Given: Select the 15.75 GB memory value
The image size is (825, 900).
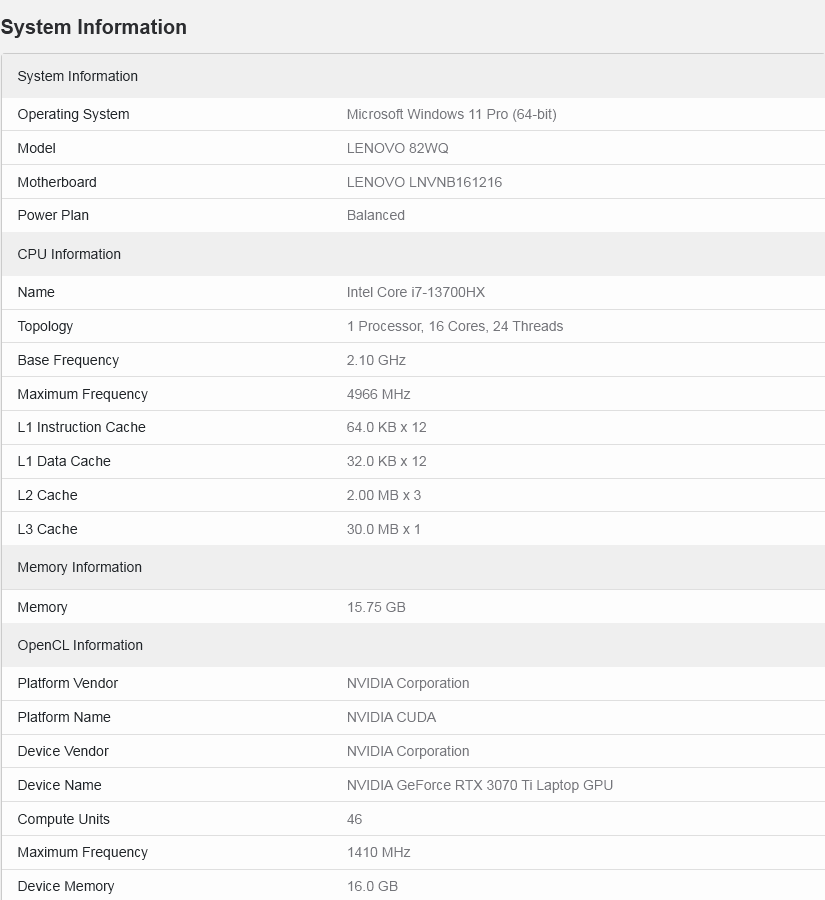Looking at the screenshot, I should (376, 607).
